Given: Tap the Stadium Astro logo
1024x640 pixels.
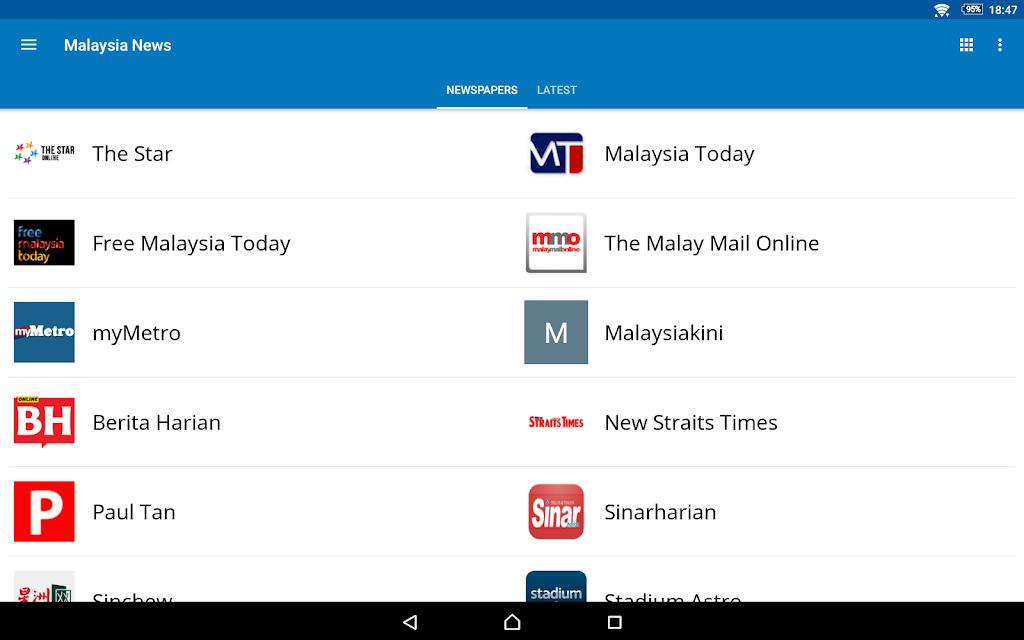Looking at the screenshot, I should (x=556, y=587).
